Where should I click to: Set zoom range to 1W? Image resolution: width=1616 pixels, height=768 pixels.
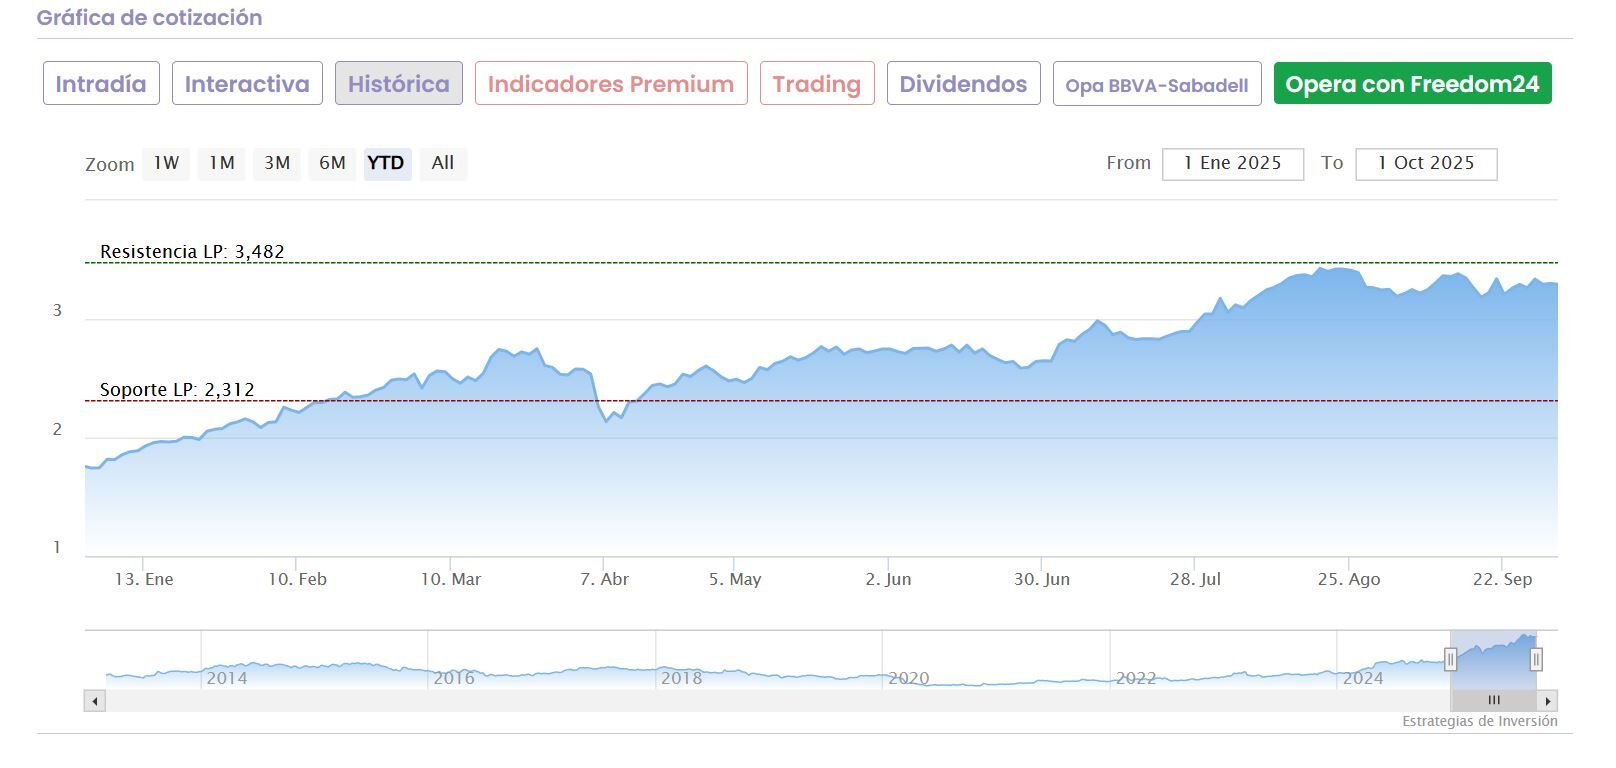click(x=166, y=163)
